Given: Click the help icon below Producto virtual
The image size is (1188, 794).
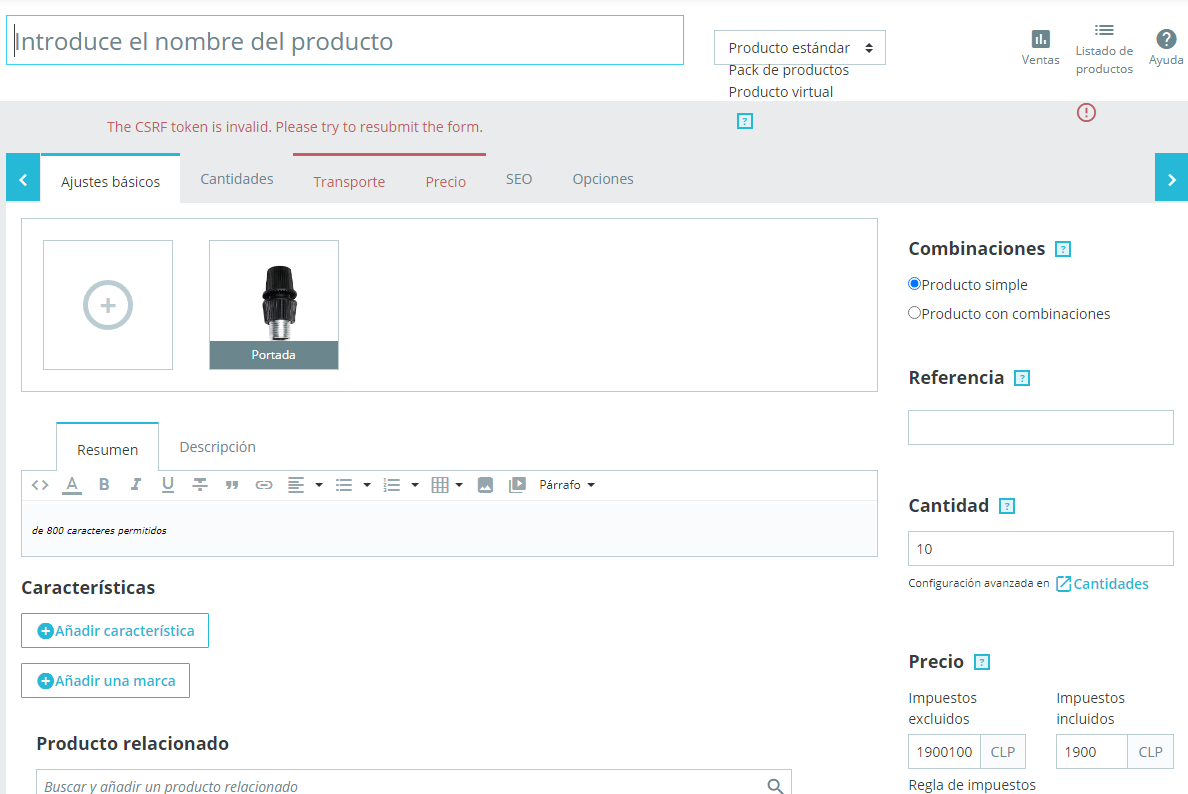Looking at the screenshot, I should tap(745, 121).
